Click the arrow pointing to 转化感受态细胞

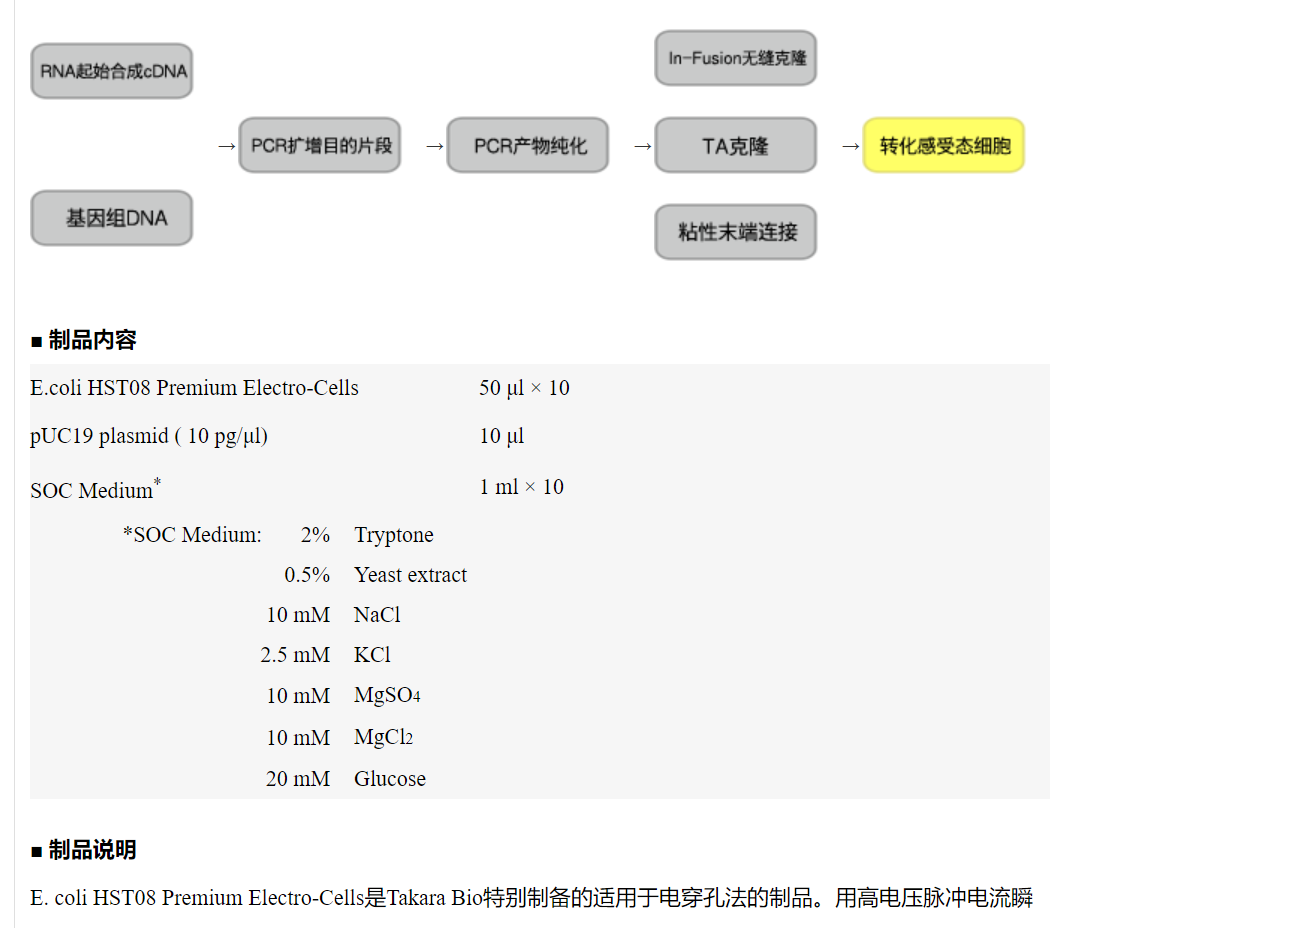(850, 146)
